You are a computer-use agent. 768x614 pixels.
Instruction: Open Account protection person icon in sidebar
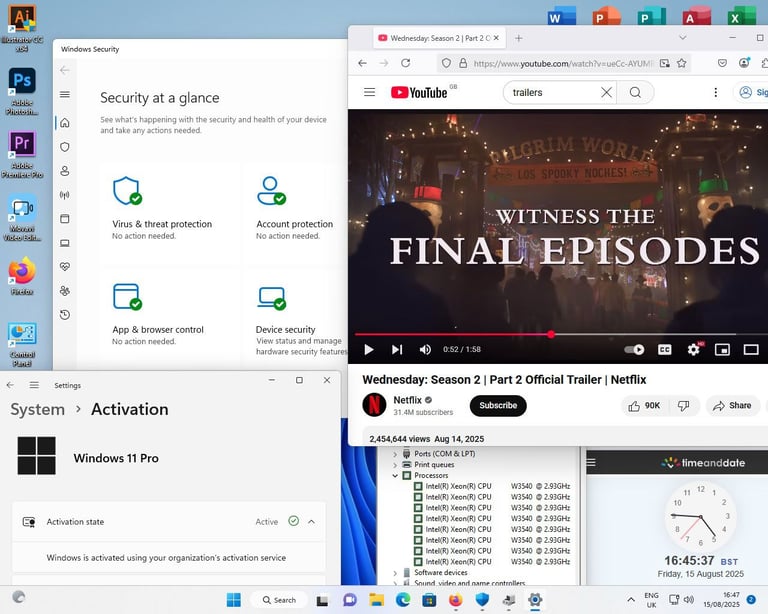coord(65,171)
